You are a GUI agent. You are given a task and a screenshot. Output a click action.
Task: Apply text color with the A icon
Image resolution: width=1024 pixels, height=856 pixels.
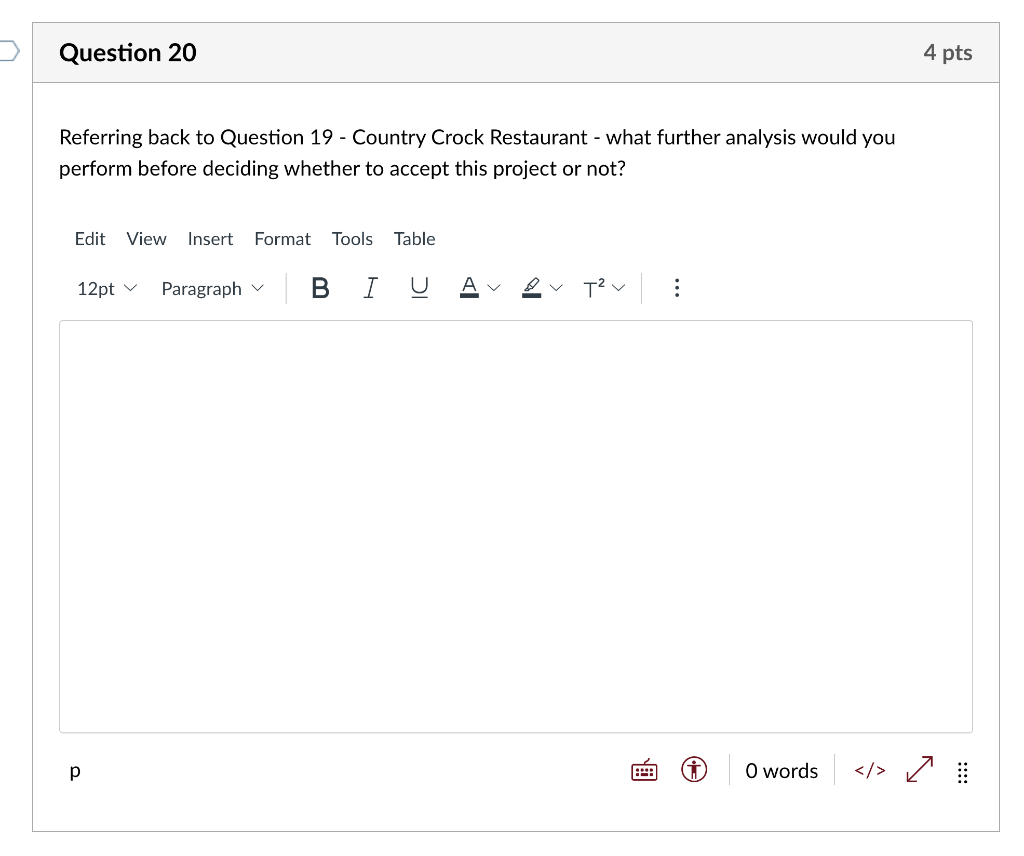click(469, 288)
